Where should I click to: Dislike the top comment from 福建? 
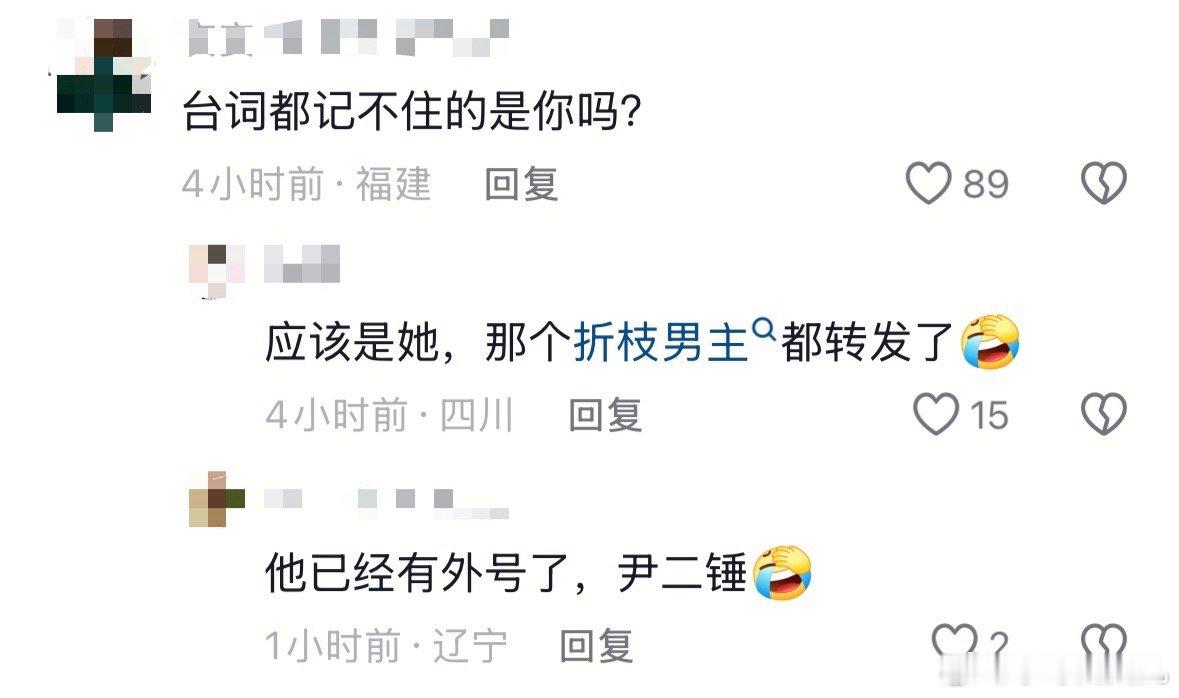[x=1103, y=183]
